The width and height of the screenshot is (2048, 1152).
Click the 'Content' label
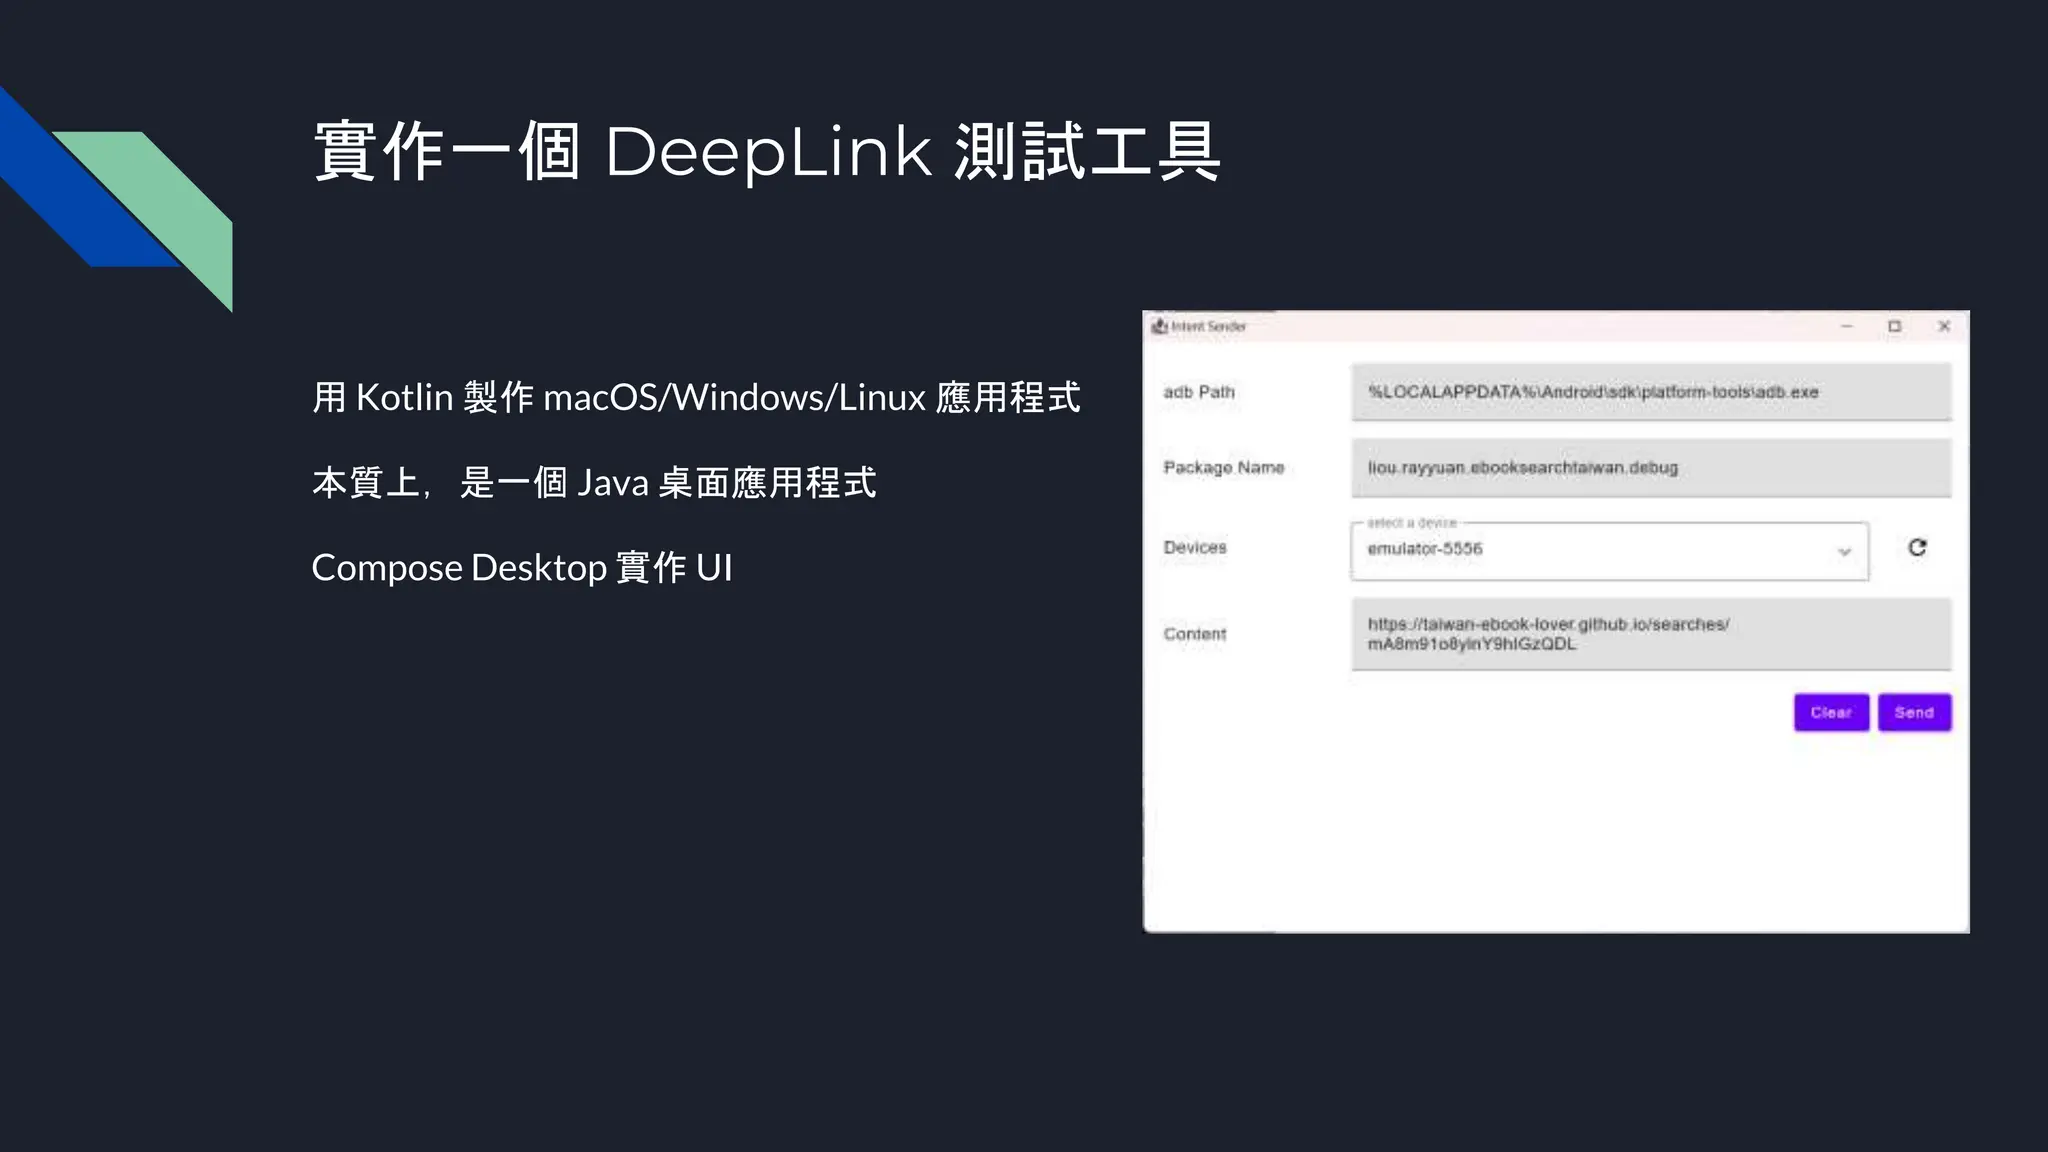1194,634
